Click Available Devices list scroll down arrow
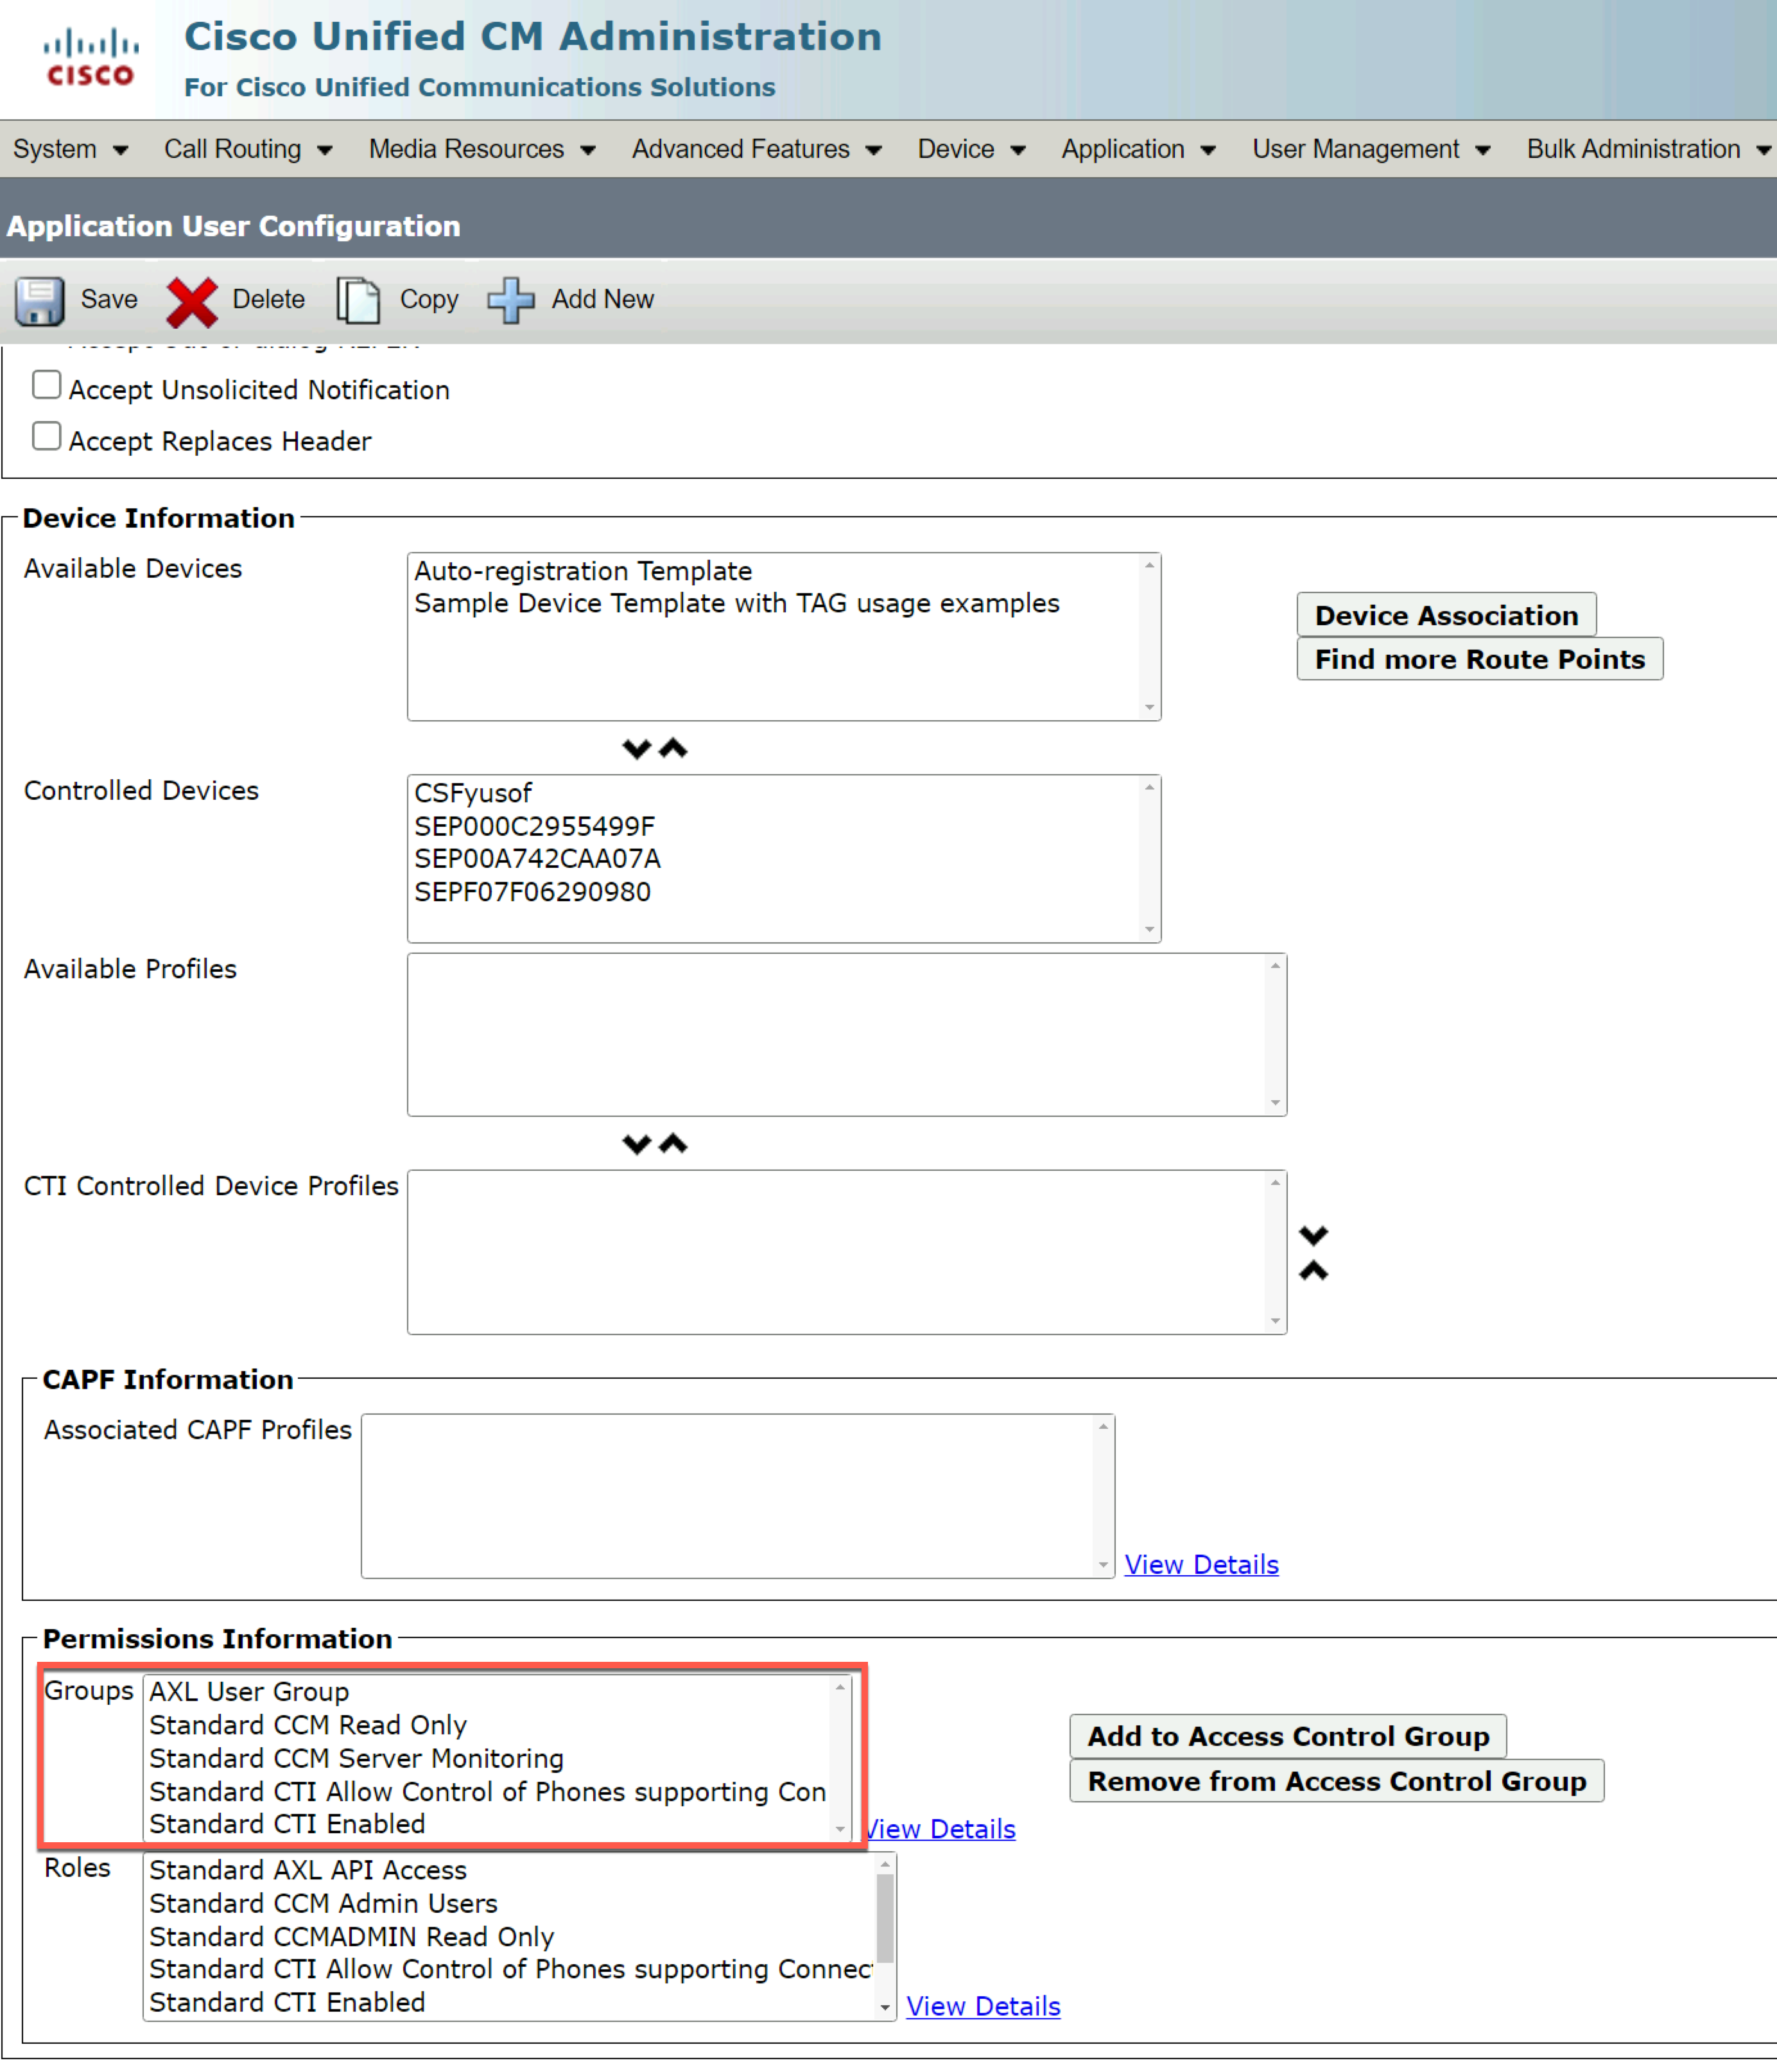 (1149, 708)
